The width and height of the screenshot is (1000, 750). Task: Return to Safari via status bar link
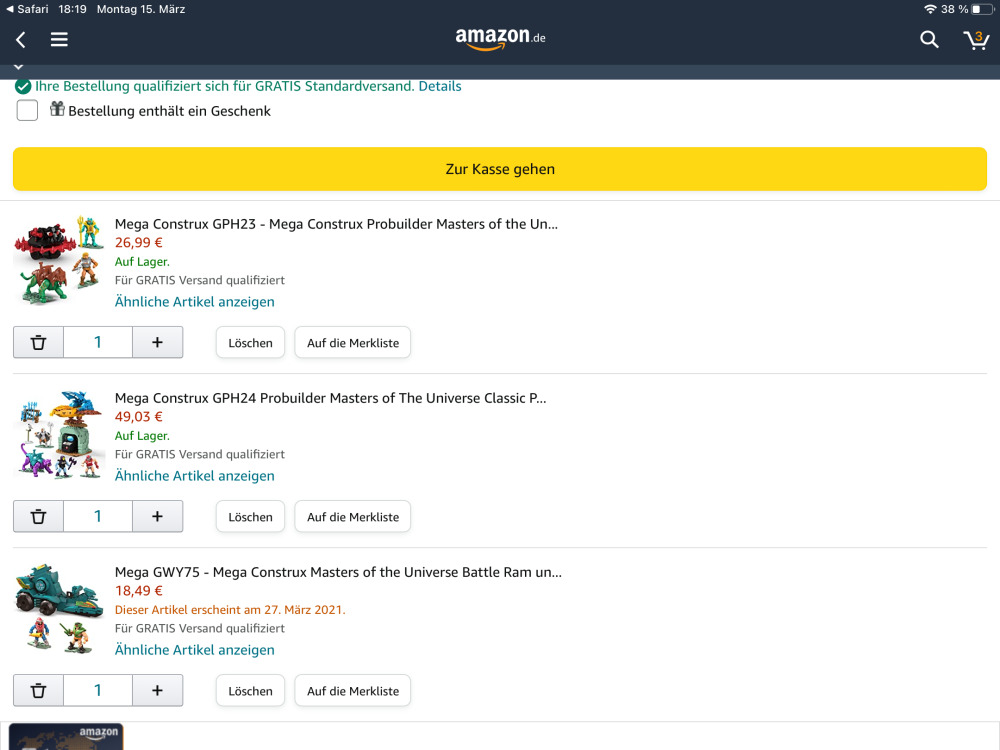click(x=27, y=9)
